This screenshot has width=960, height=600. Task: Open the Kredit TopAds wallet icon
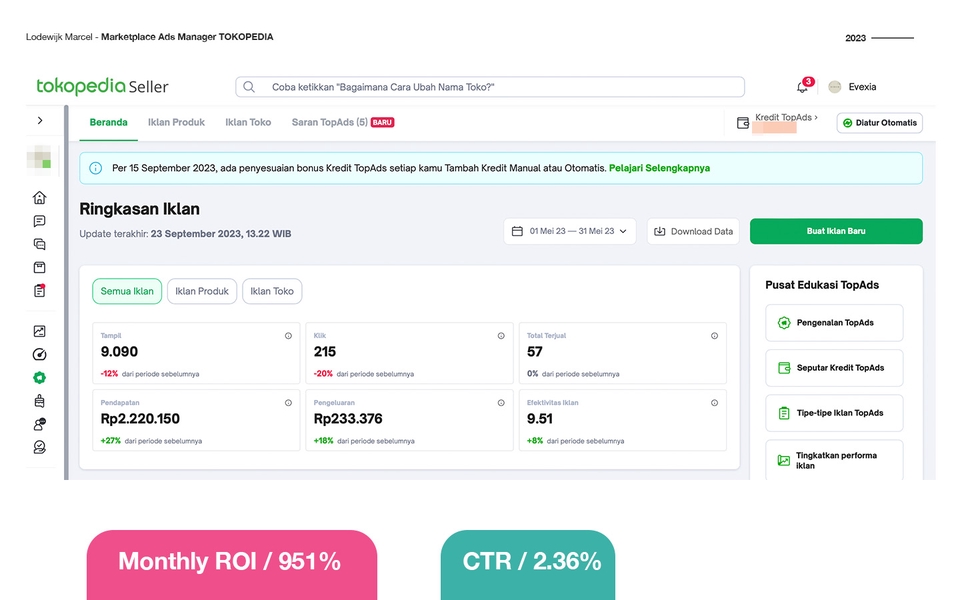click(x=741, y=120)
